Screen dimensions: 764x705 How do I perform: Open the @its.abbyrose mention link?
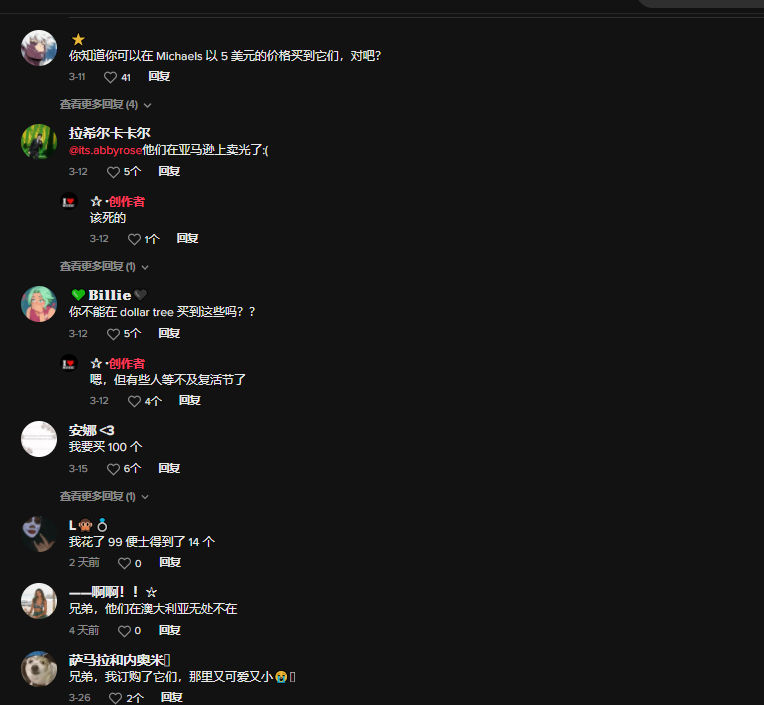[105, 150]
